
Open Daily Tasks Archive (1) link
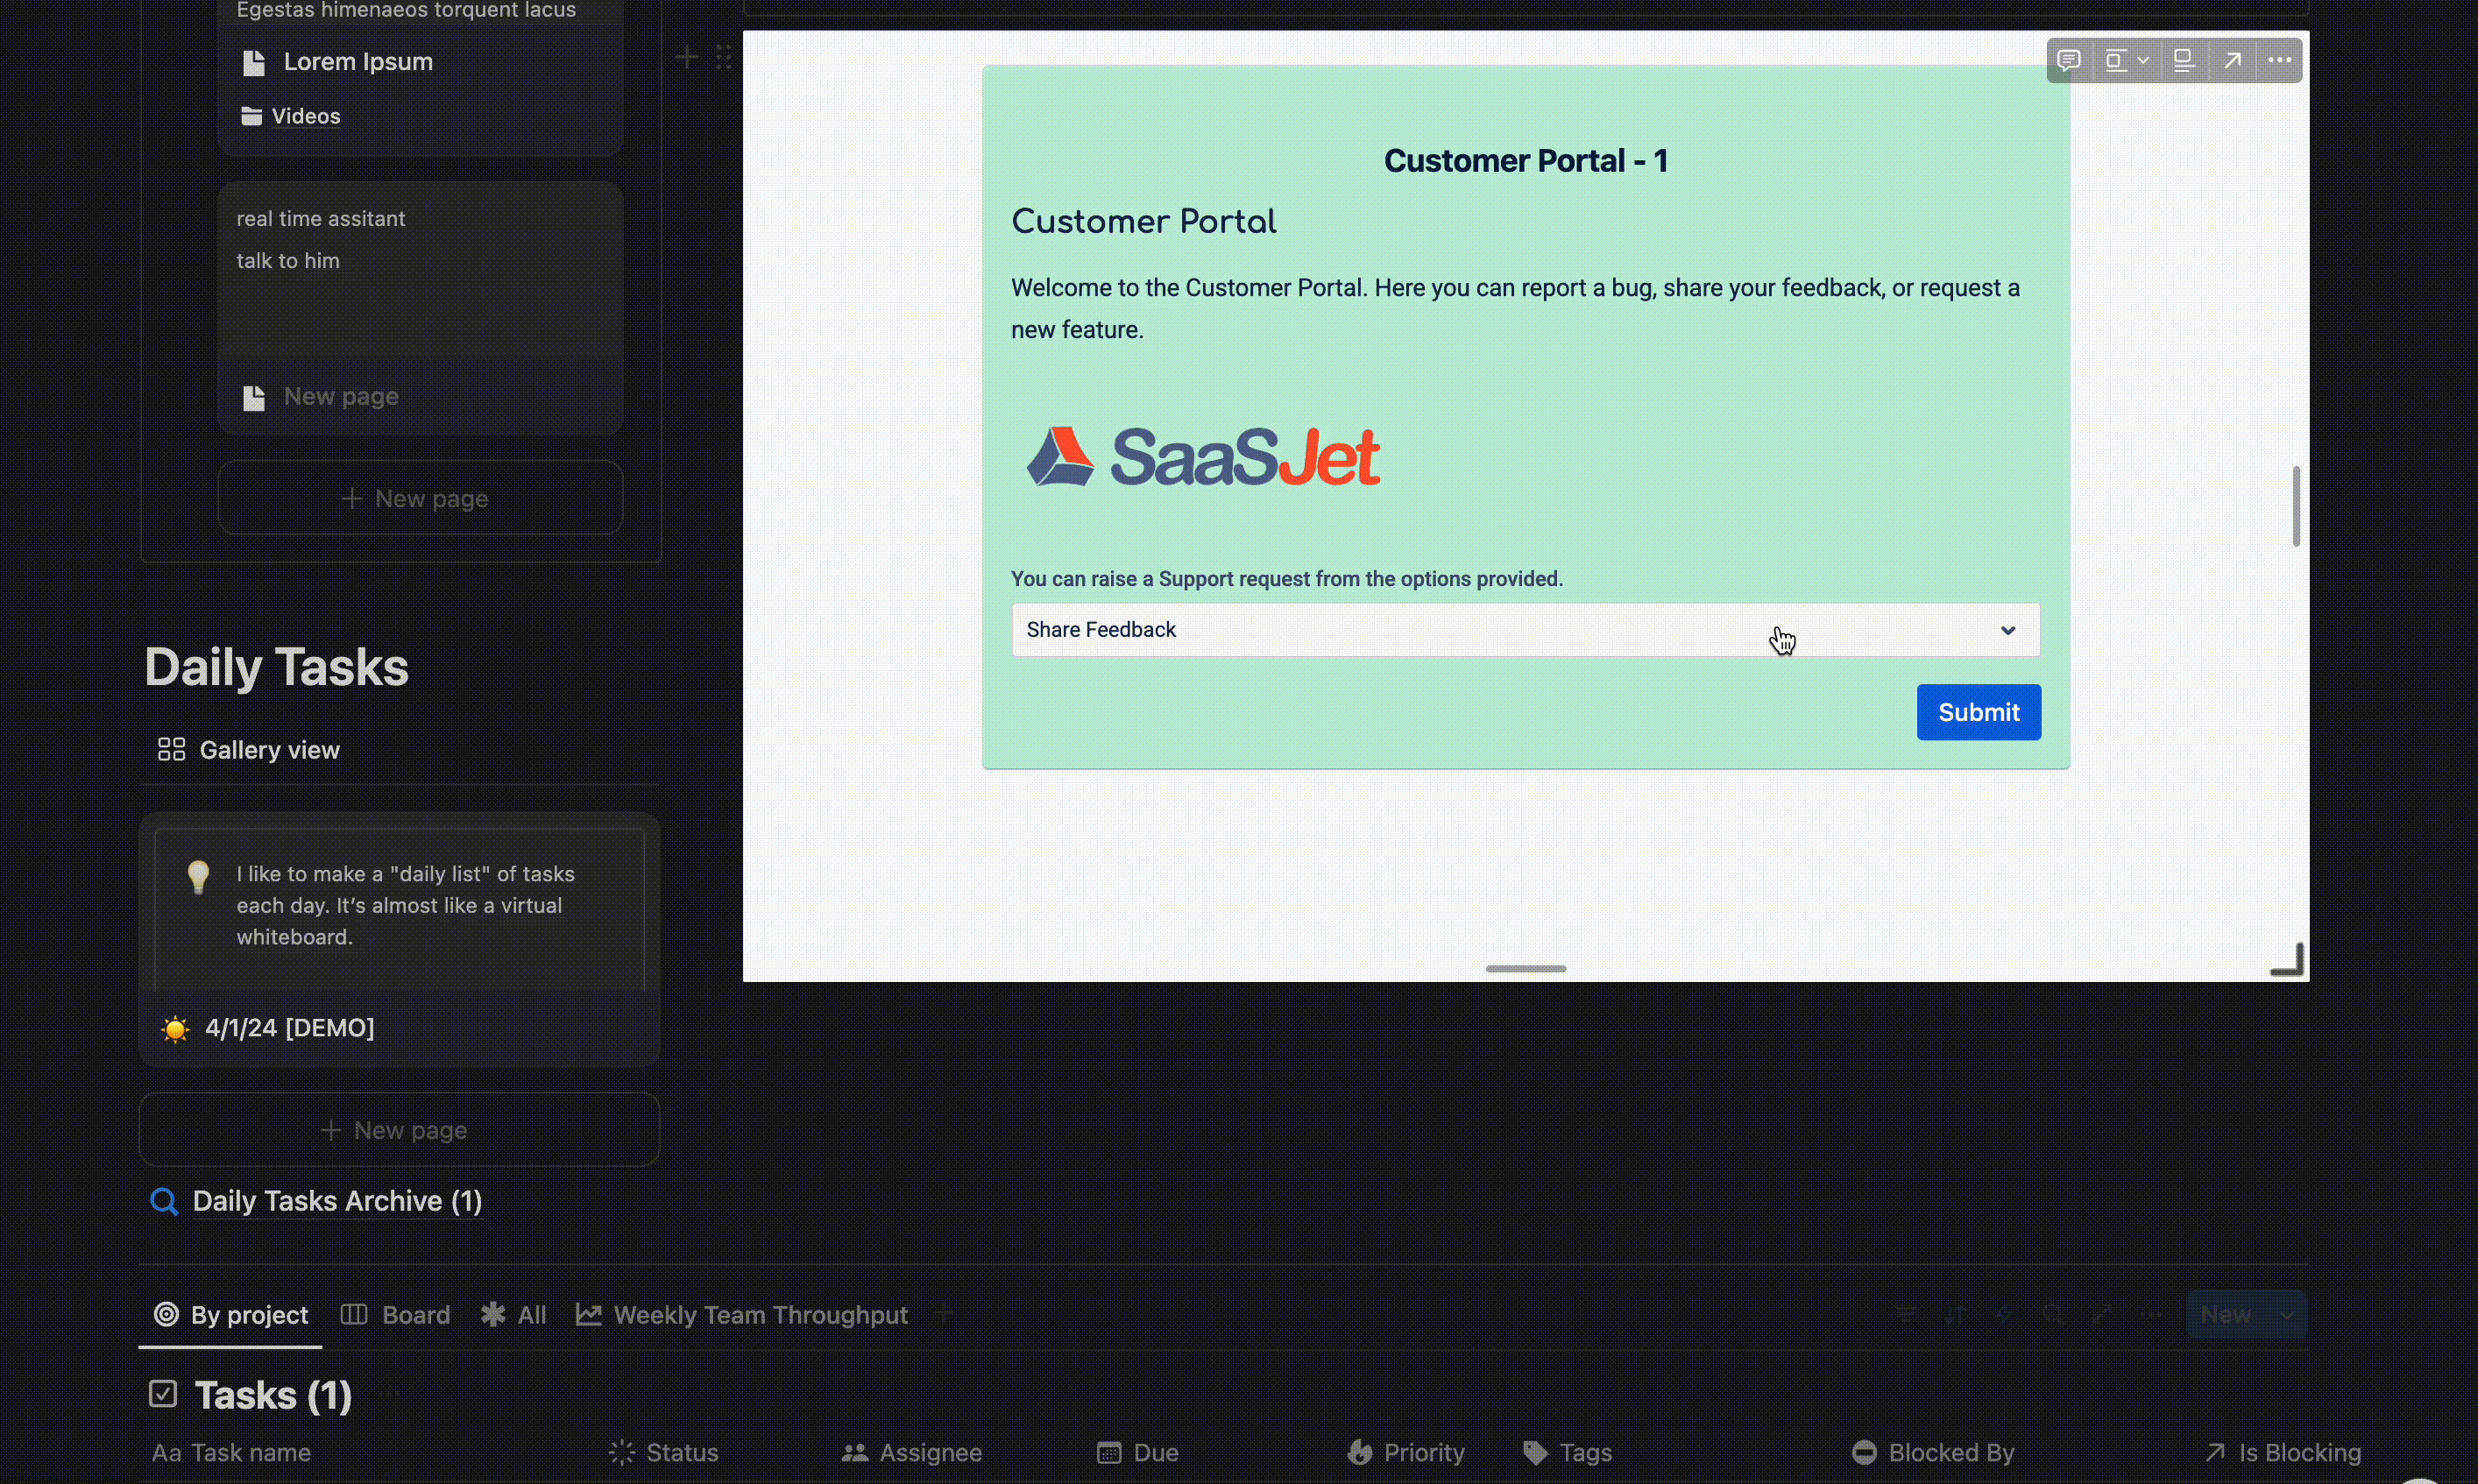click(337, 1201)
